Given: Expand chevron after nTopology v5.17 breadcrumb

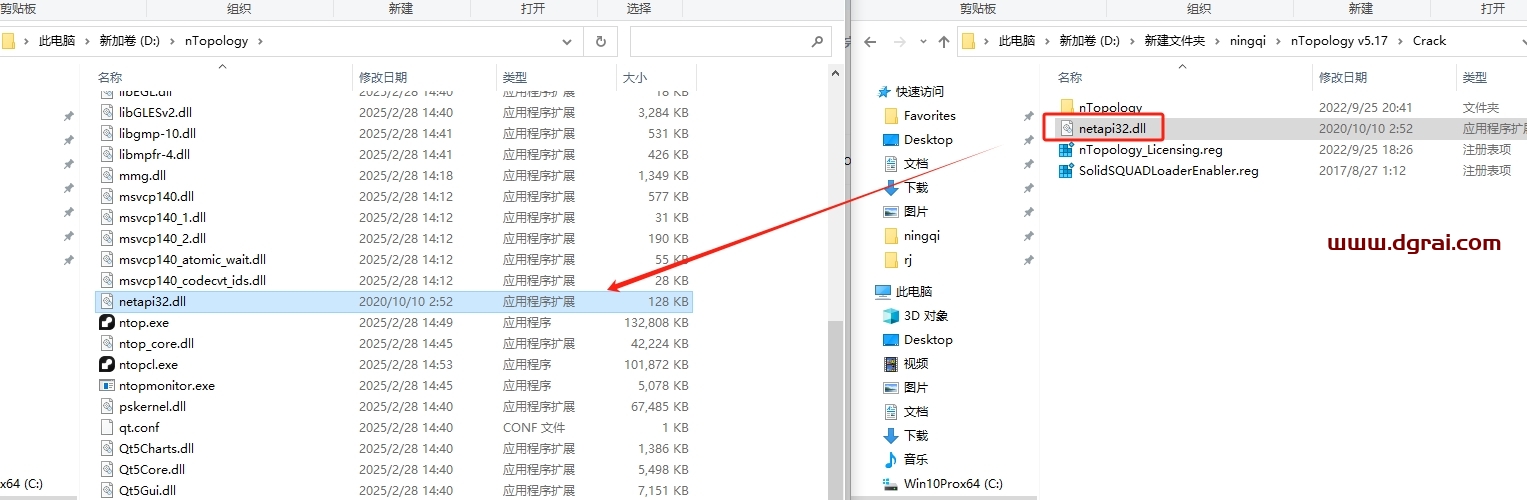Looking at the screenshot, I should [1402, 42].
